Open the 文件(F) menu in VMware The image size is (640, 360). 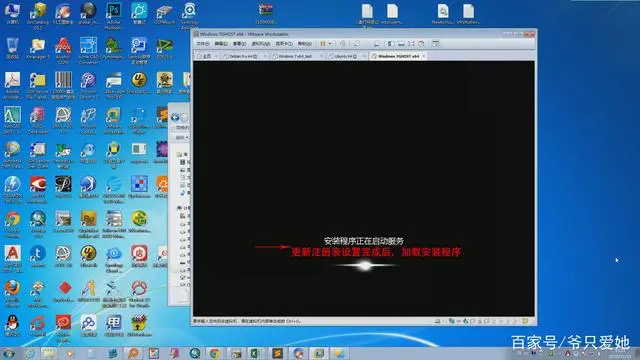[x=203, y=44]
